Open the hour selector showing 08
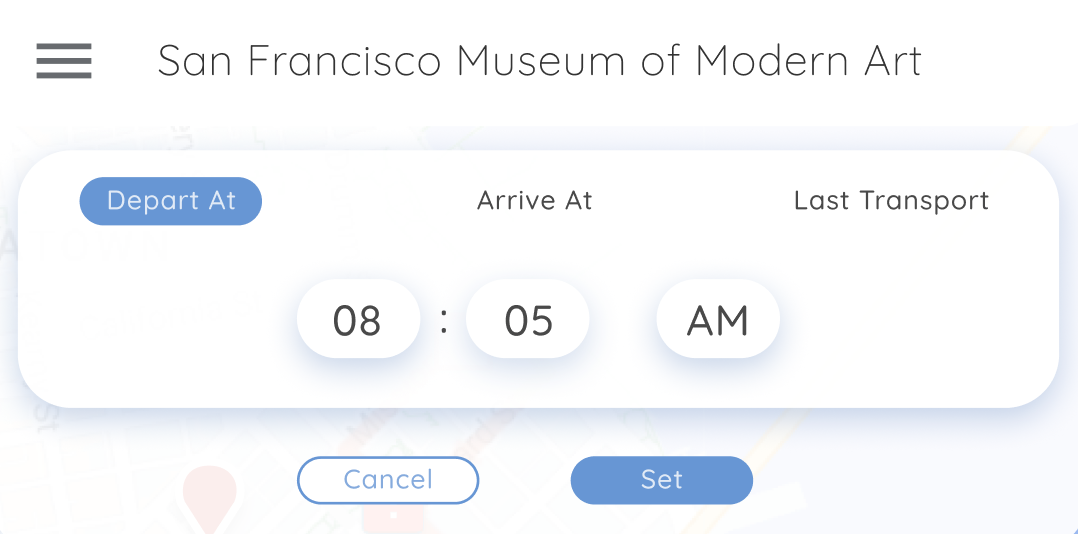 pyautogui.click(x=358, y=319)
